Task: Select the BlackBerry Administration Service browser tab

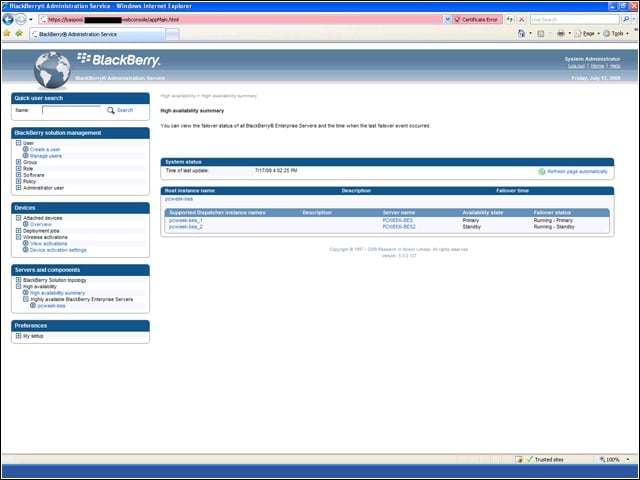Action: point(97,34)
